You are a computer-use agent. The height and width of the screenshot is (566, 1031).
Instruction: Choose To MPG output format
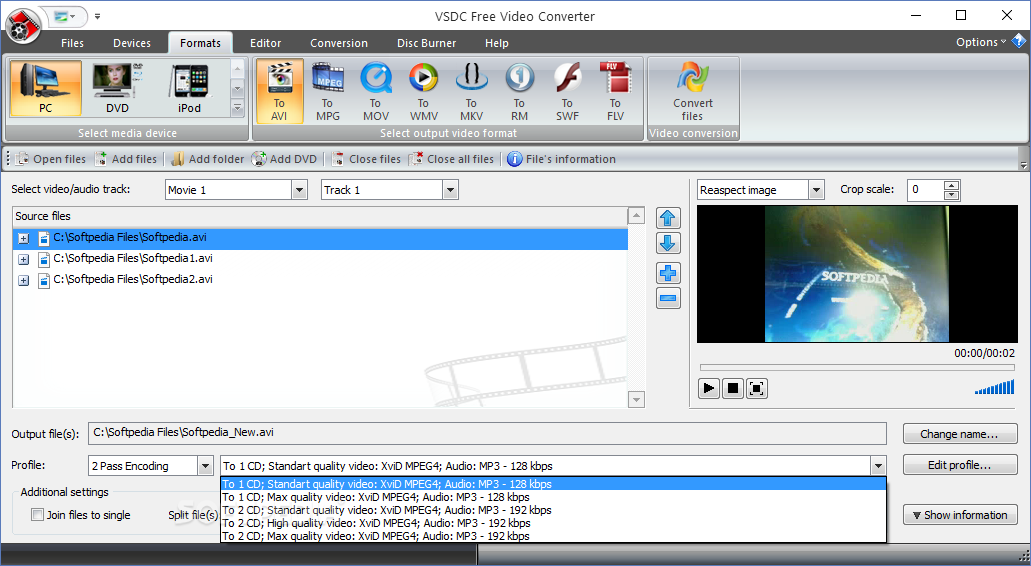[x=327, y=91]
